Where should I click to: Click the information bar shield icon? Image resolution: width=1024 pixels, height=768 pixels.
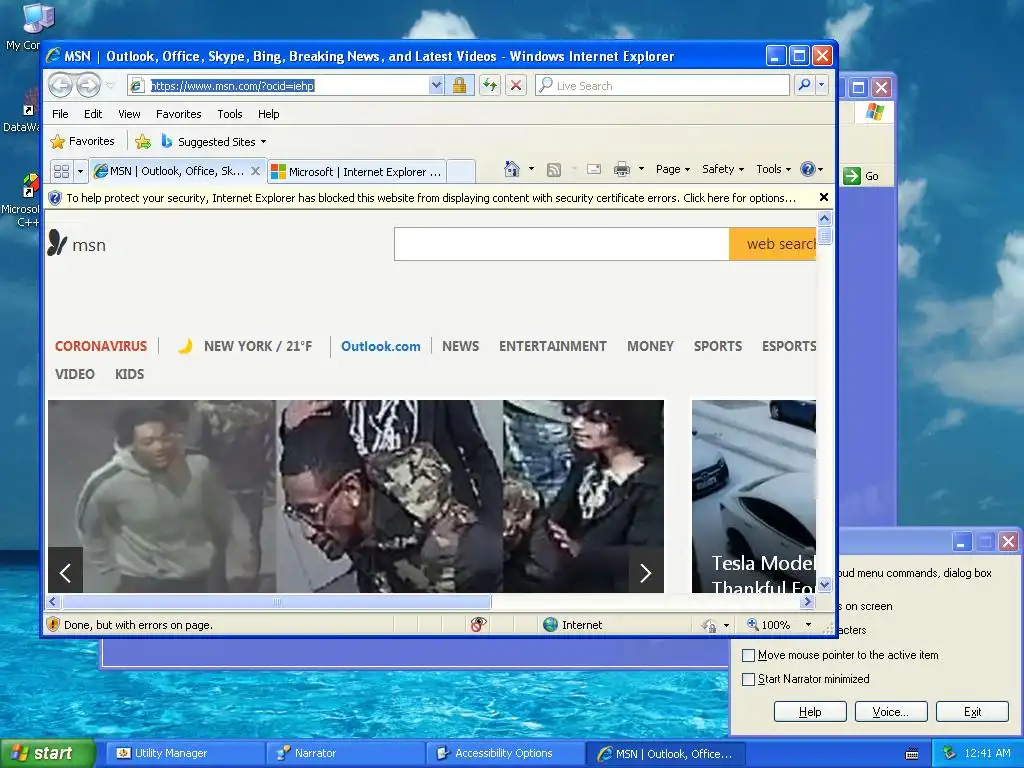click(56, 199)
